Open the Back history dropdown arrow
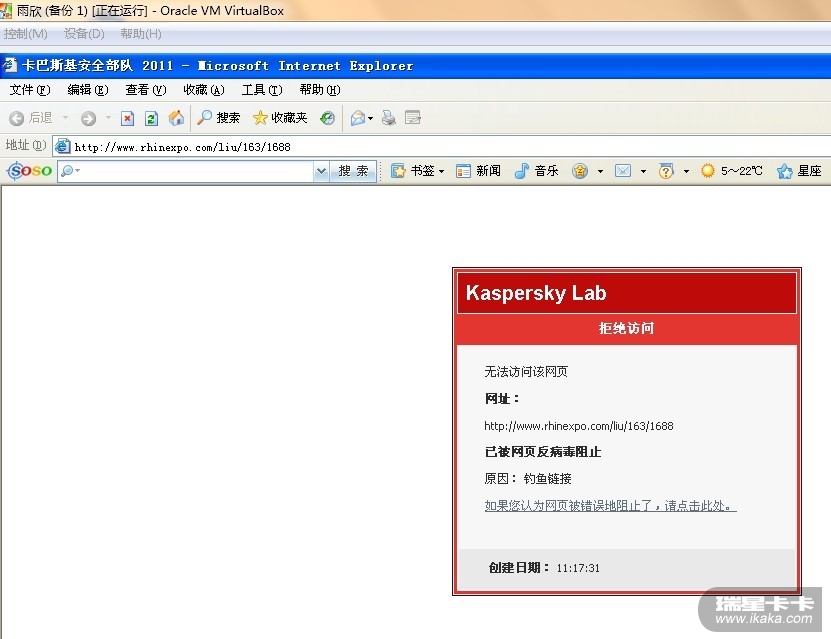 click(x=66, y=117)
